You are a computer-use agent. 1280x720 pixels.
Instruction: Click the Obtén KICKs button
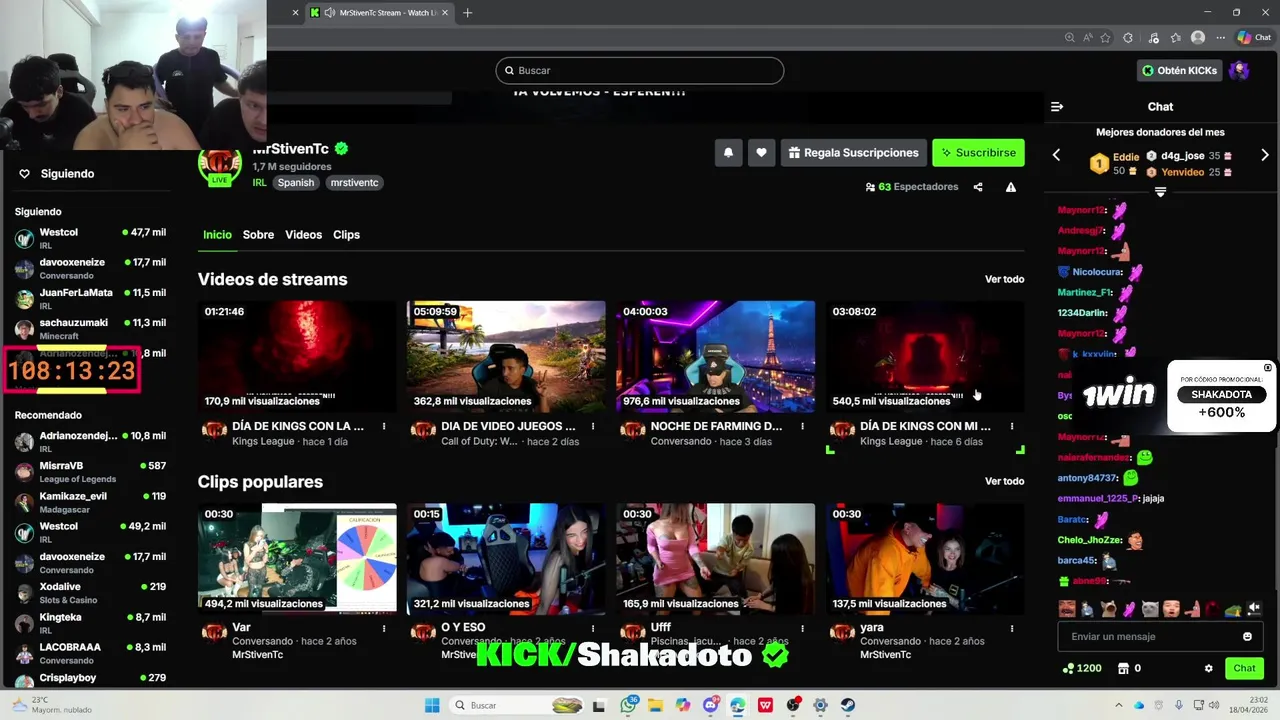click(1180, 71)
